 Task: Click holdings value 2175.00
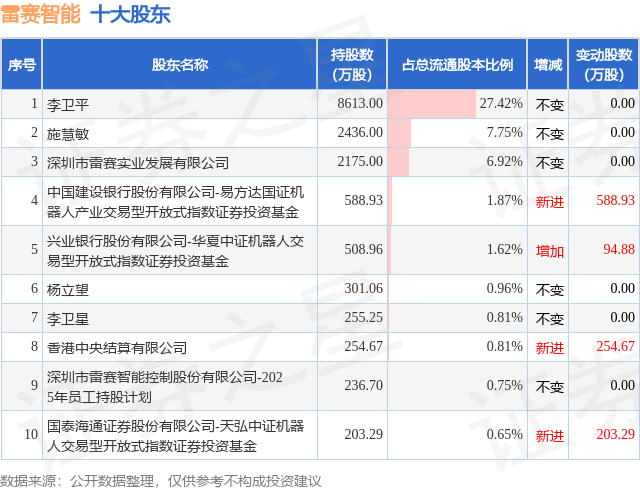(x=360, y=161)
